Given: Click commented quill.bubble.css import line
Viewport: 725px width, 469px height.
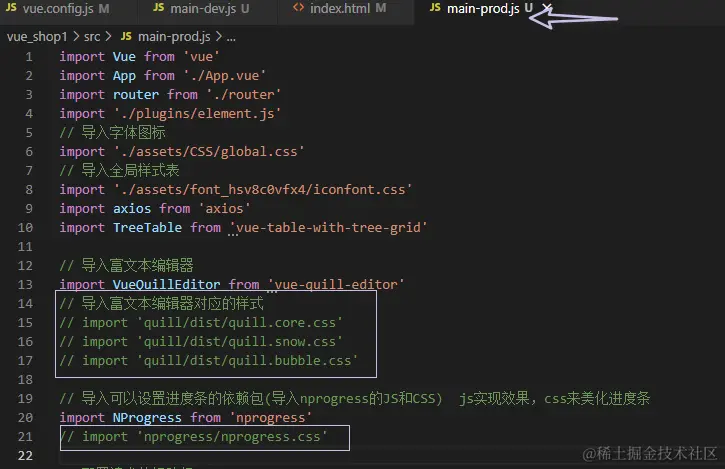Looking at the screenshot, I should click(x=209, y=360).
